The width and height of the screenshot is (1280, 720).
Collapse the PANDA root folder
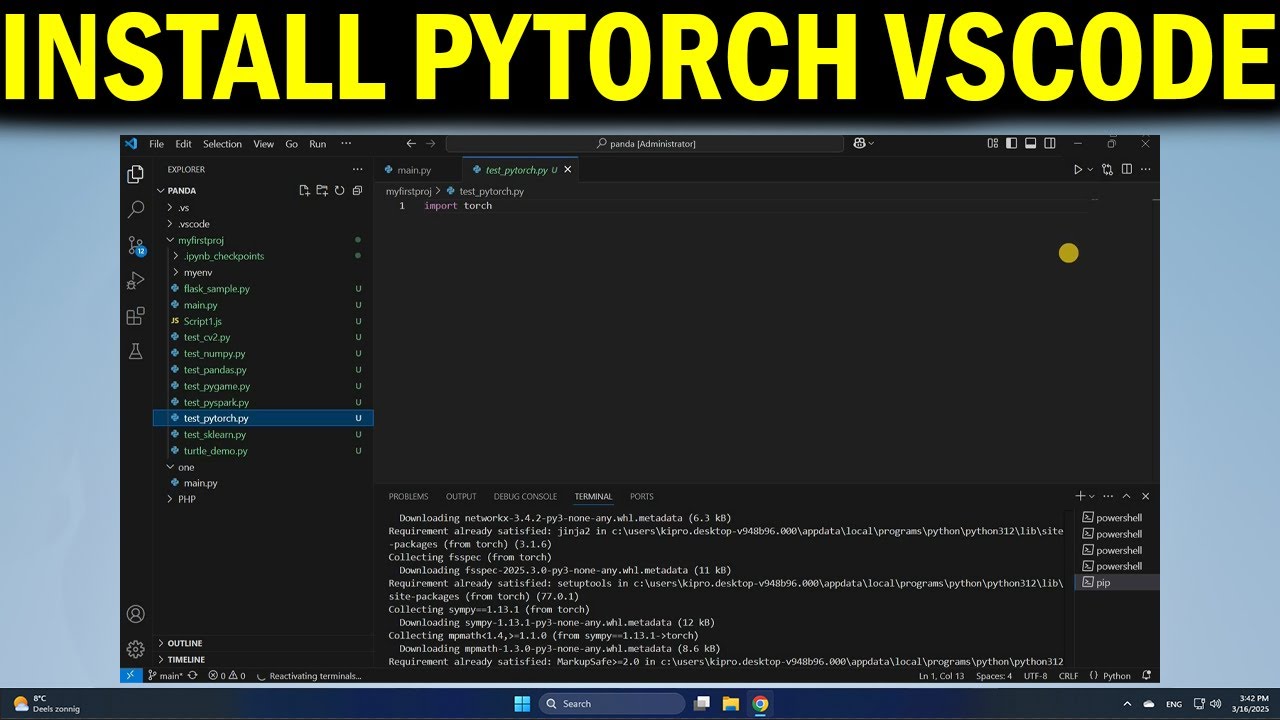(160, 190)
